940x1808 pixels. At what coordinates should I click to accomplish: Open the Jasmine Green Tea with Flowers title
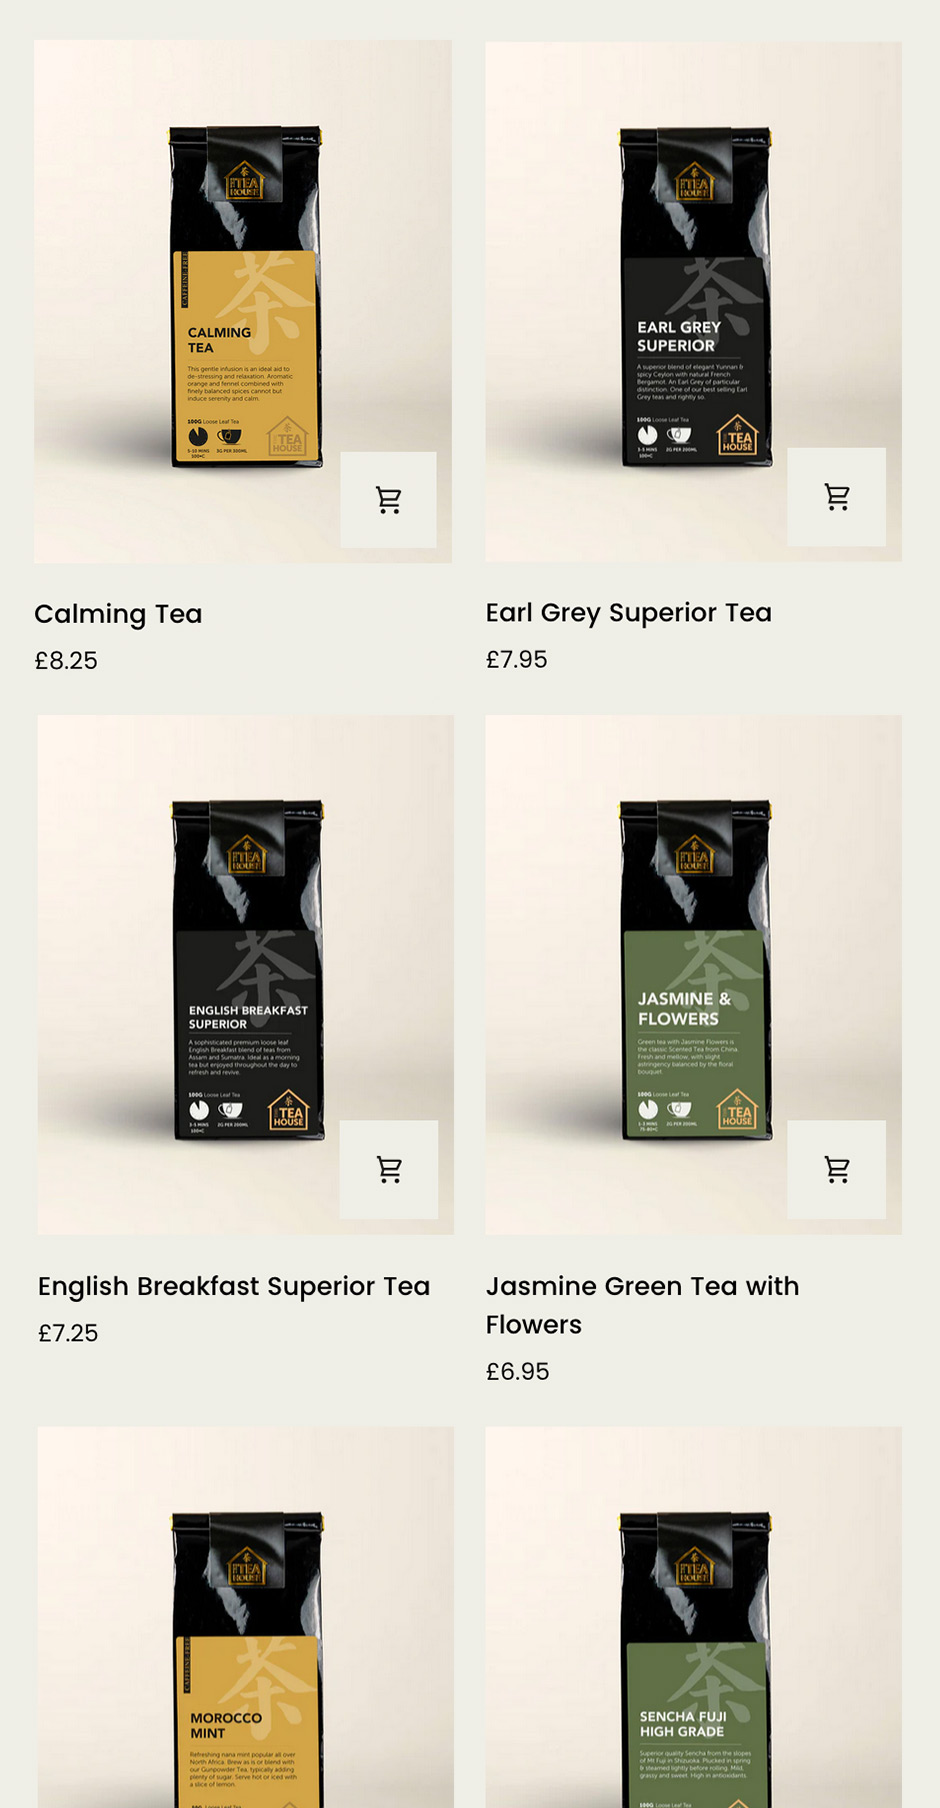tap(642, 1305)
